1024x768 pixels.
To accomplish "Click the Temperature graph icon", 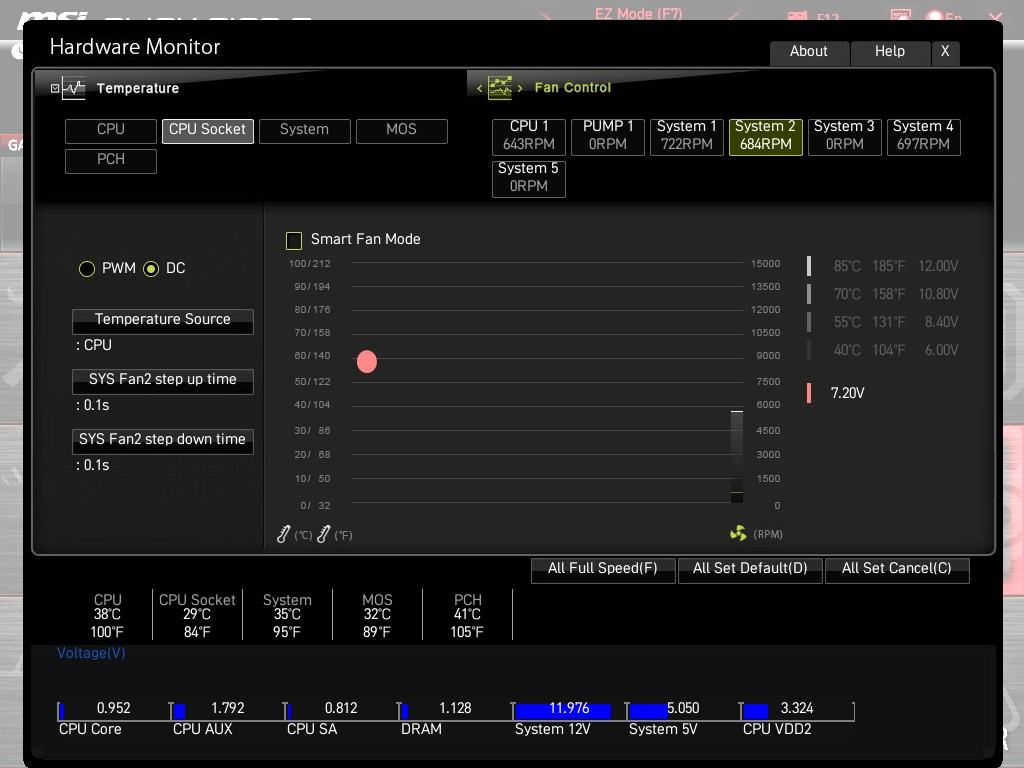I will point(74,88).
